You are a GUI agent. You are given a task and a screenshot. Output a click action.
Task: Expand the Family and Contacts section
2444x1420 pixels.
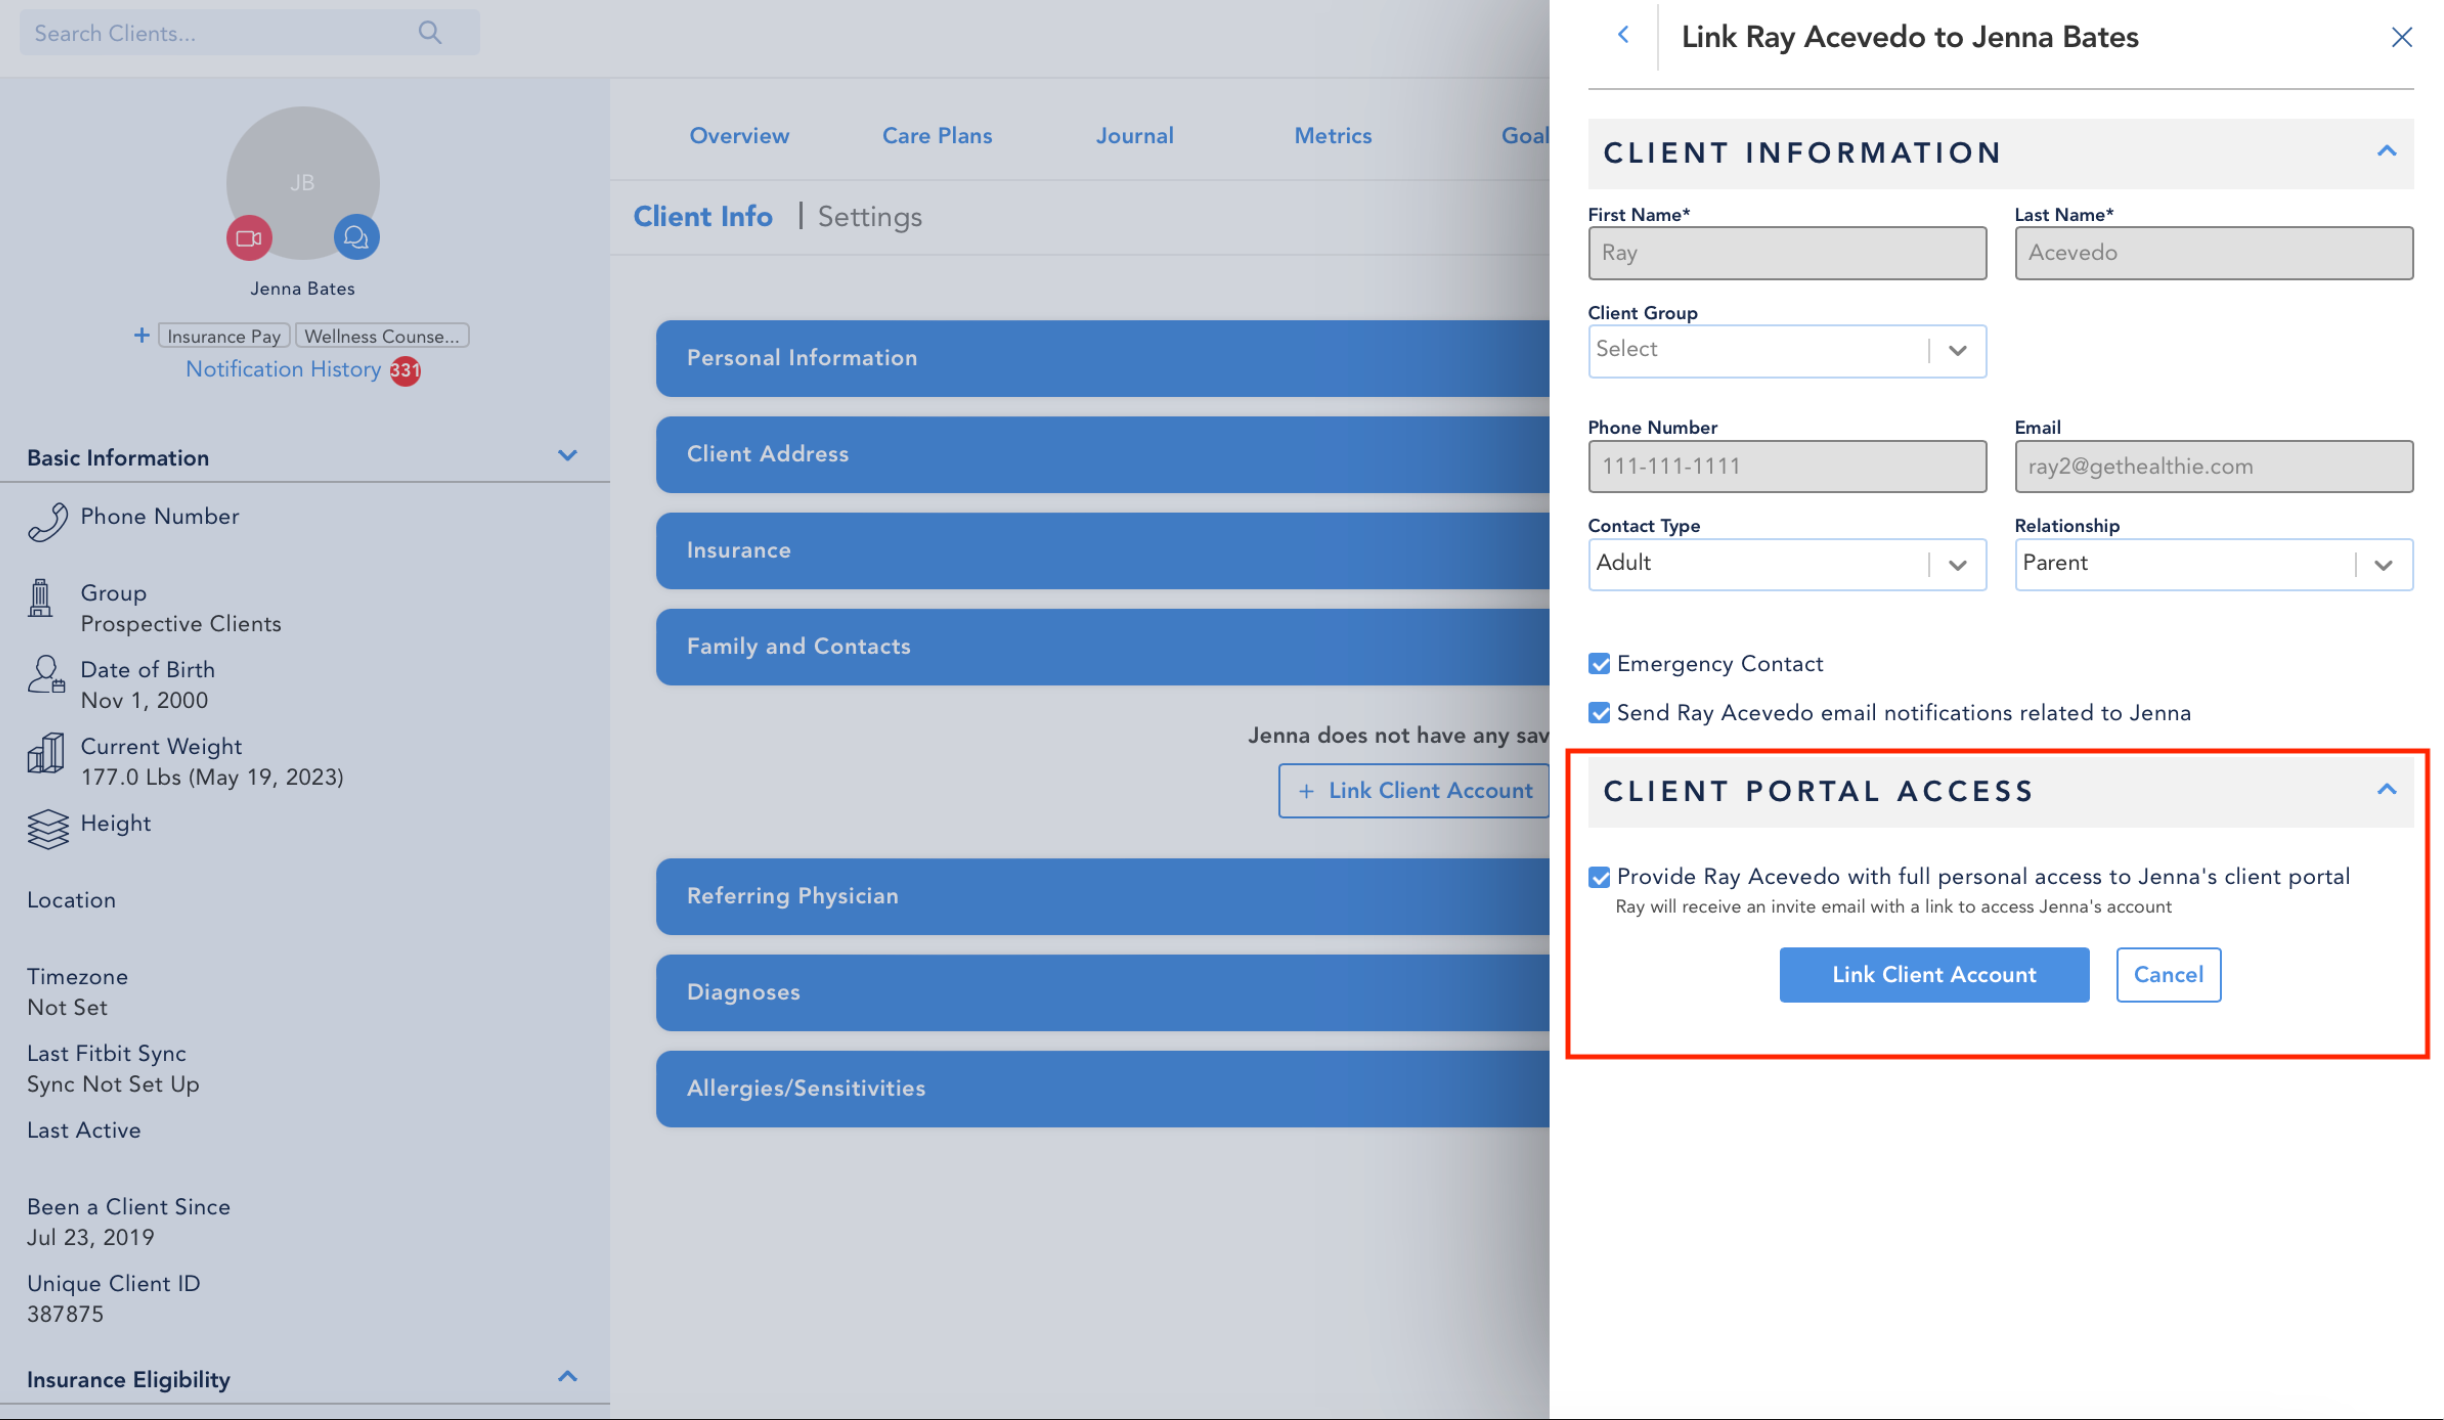(x=1102, y=646)
